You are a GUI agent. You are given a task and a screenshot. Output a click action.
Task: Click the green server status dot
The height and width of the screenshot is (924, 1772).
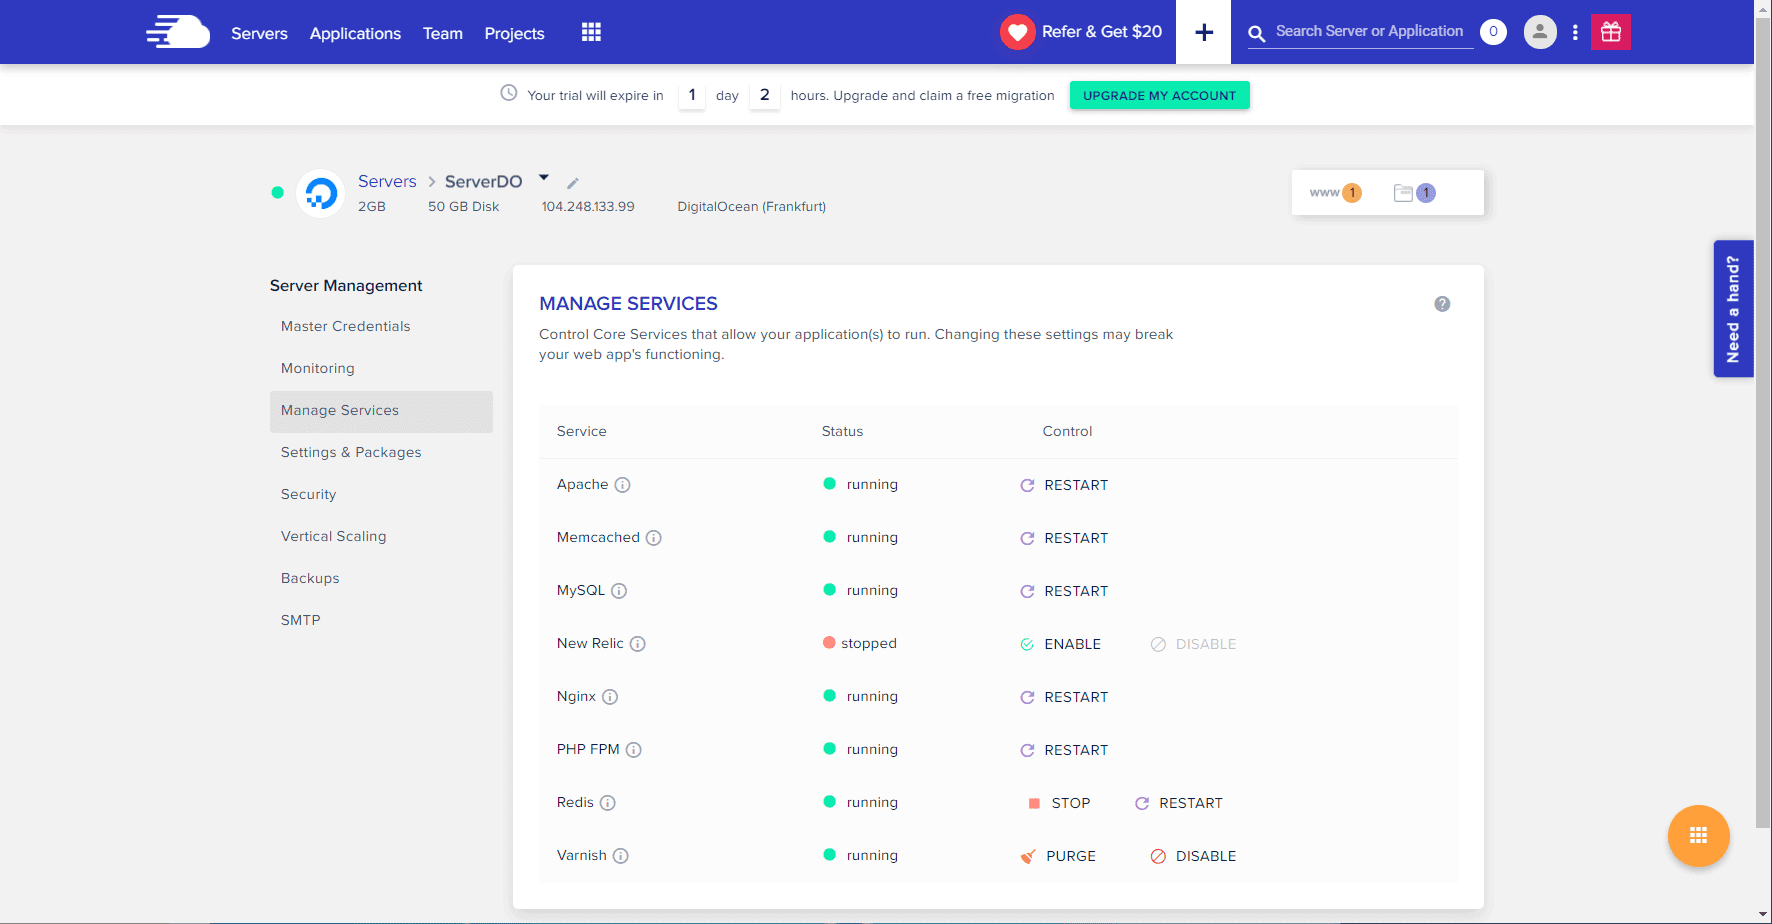click(277, 193)
